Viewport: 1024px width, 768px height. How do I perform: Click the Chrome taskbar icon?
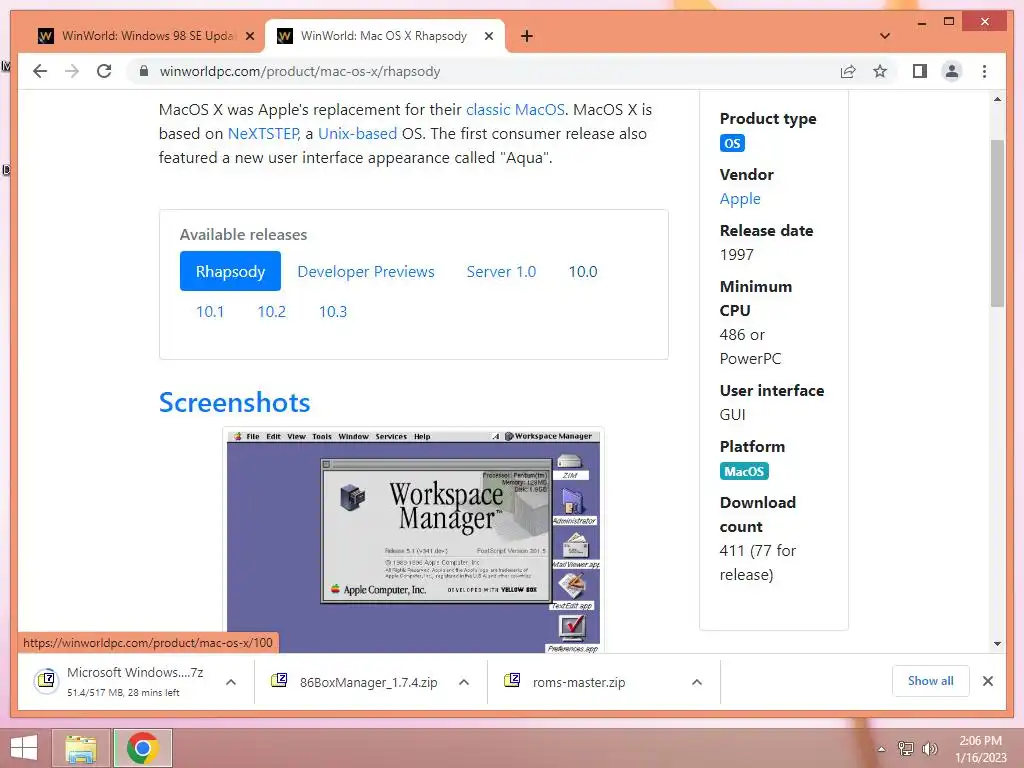coord(142,748)
